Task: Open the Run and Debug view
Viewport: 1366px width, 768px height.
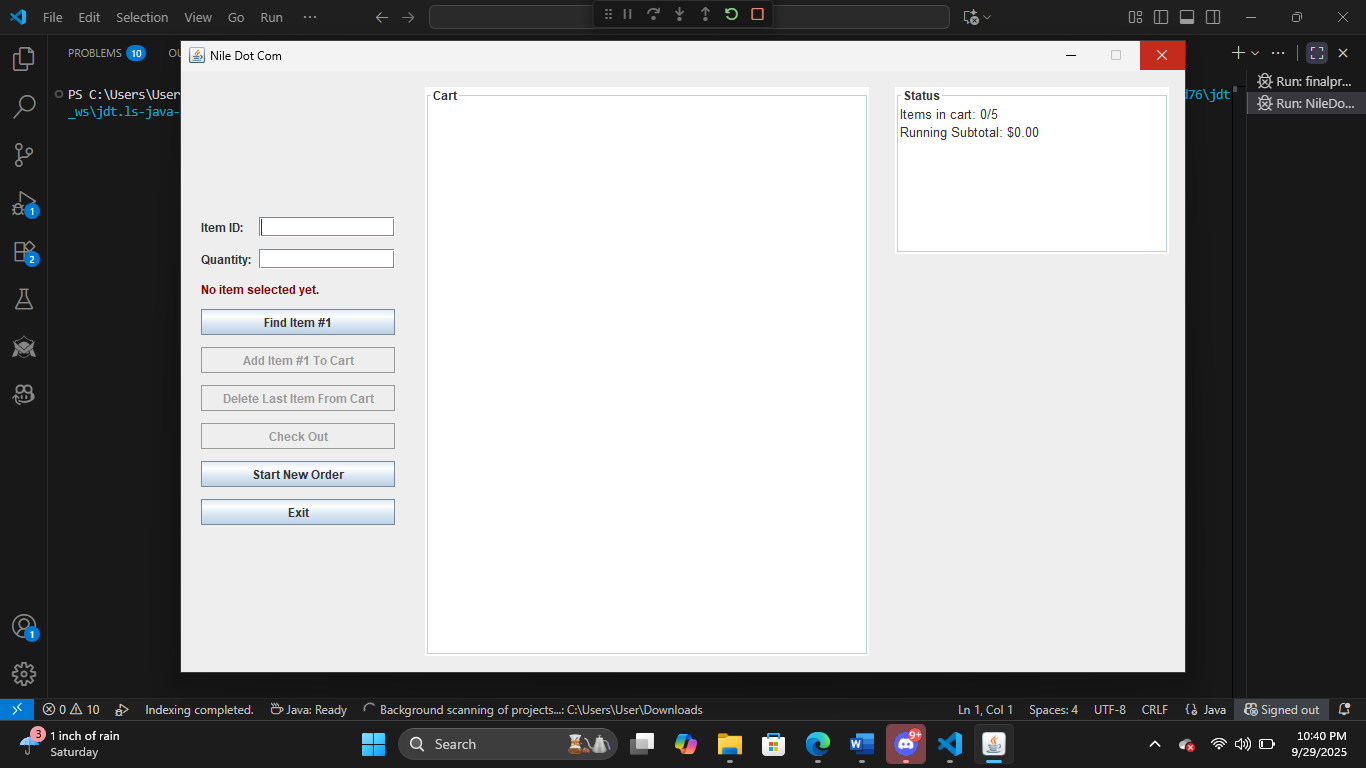Action: (24, 203)
